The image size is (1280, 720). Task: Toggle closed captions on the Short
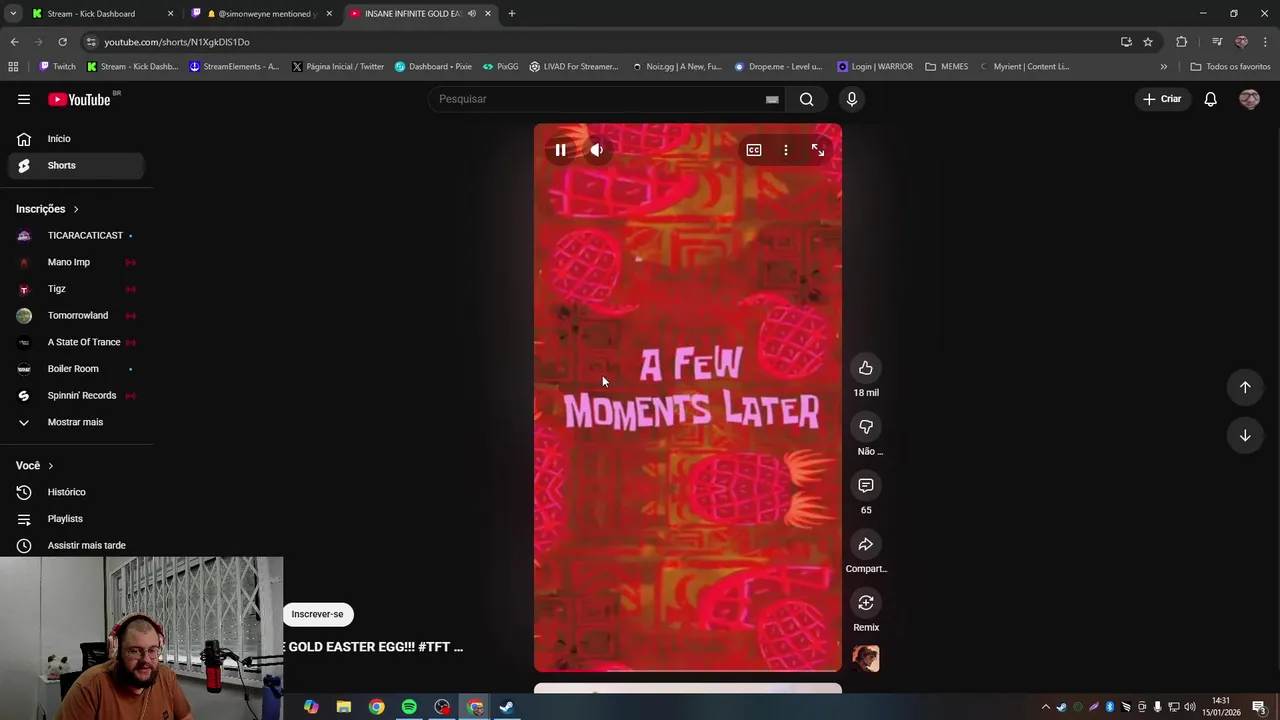(754, 150)
